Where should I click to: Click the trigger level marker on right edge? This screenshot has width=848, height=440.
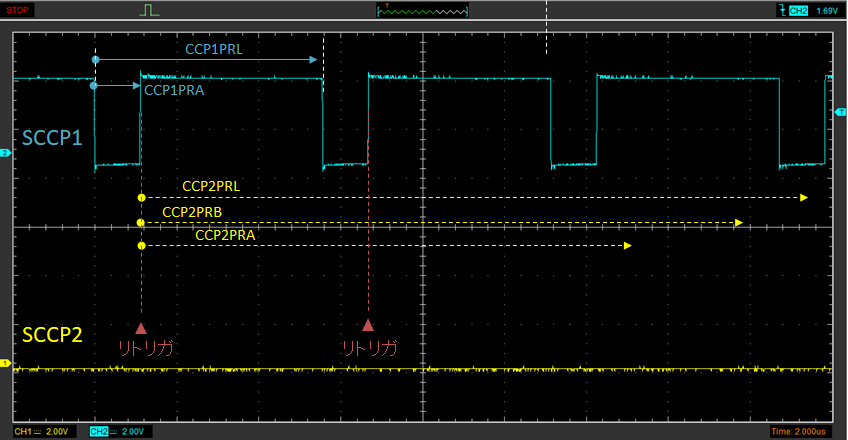tap(840, 112)
